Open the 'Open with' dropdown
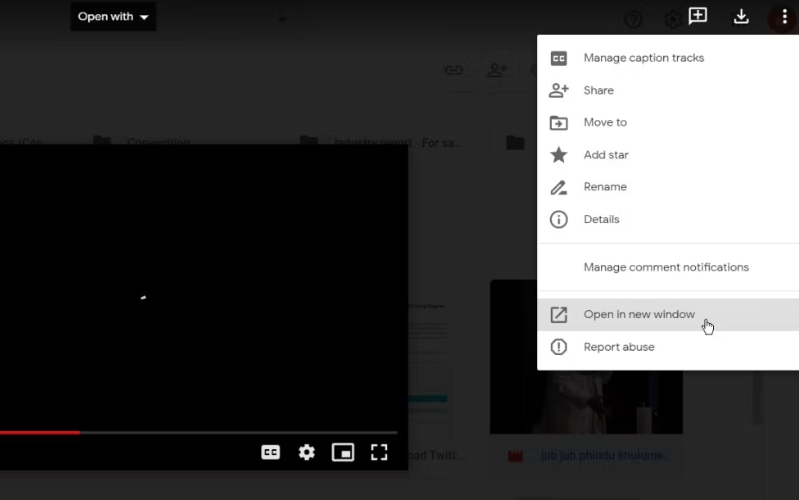 click(113, 17)
